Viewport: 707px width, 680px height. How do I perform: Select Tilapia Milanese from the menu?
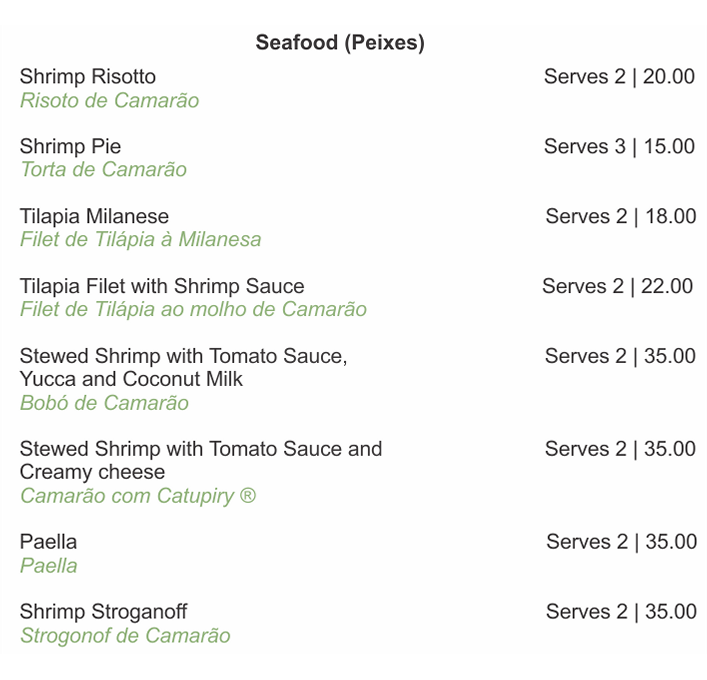pos(94,217)
